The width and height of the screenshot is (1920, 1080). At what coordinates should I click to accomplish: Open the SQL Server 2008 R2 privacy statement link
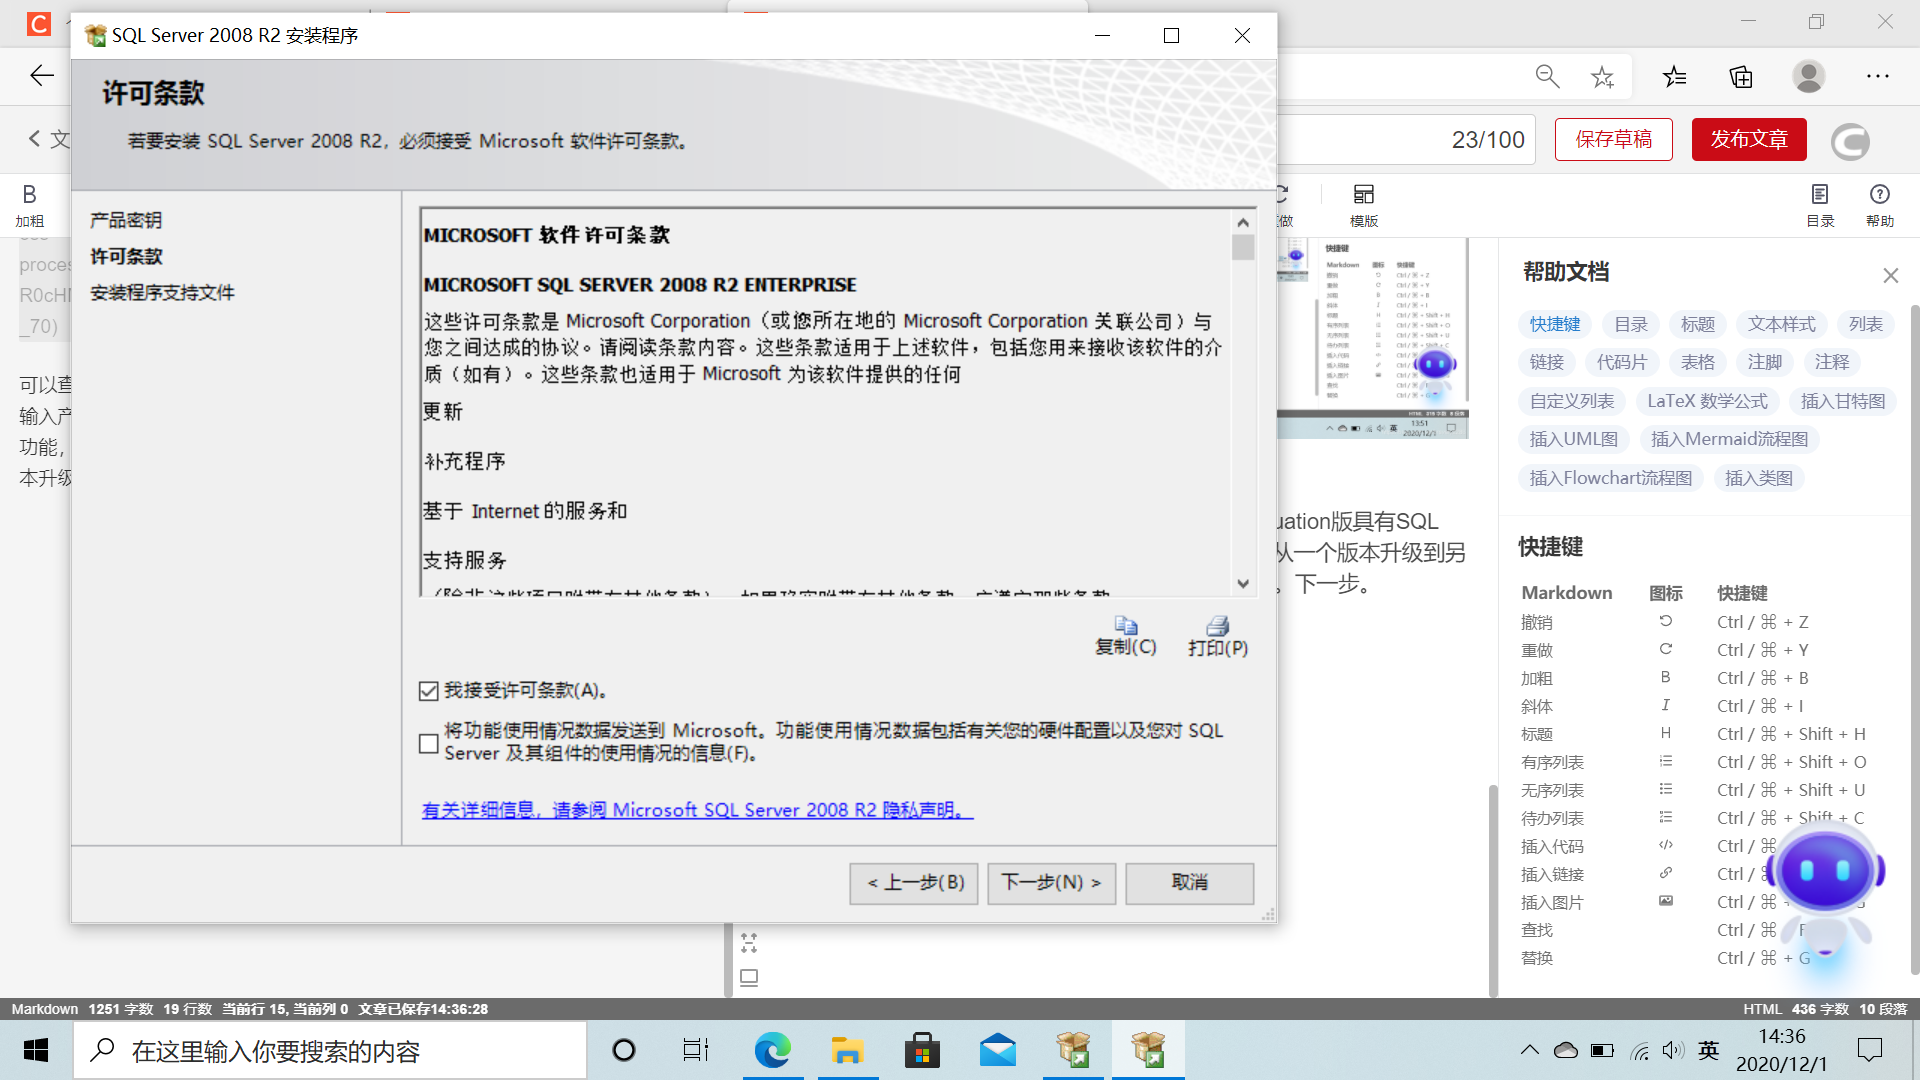(x=697, y=810)
